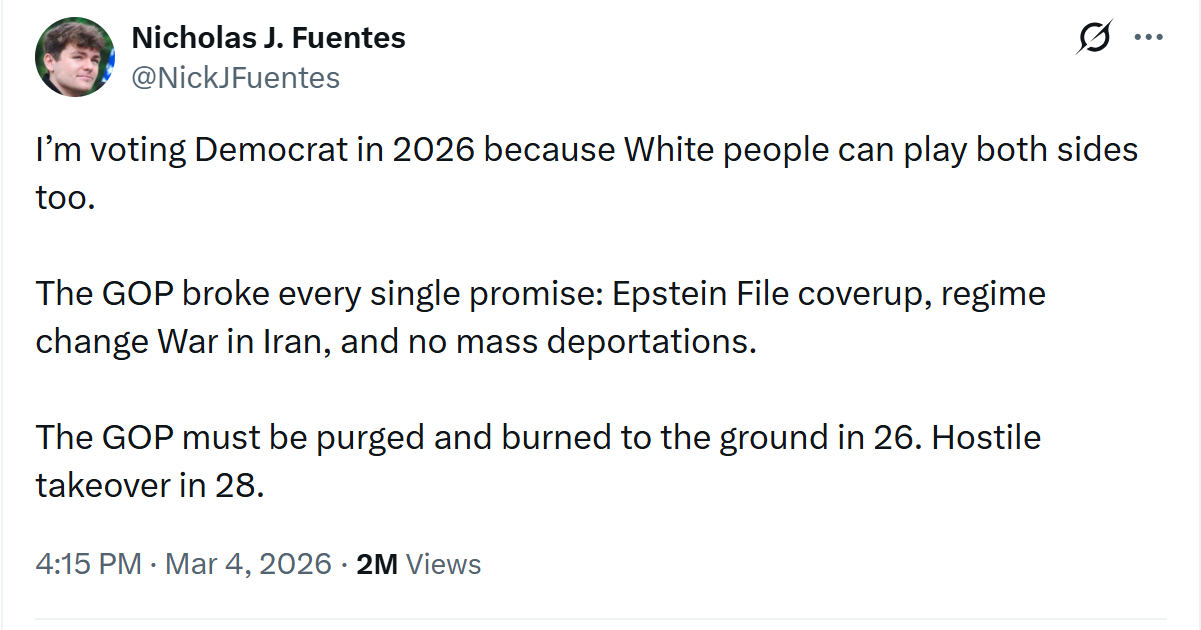Open the three-dot More options menu
Viewport: 1201px width, 630px height.
(x=1147, y=39)
